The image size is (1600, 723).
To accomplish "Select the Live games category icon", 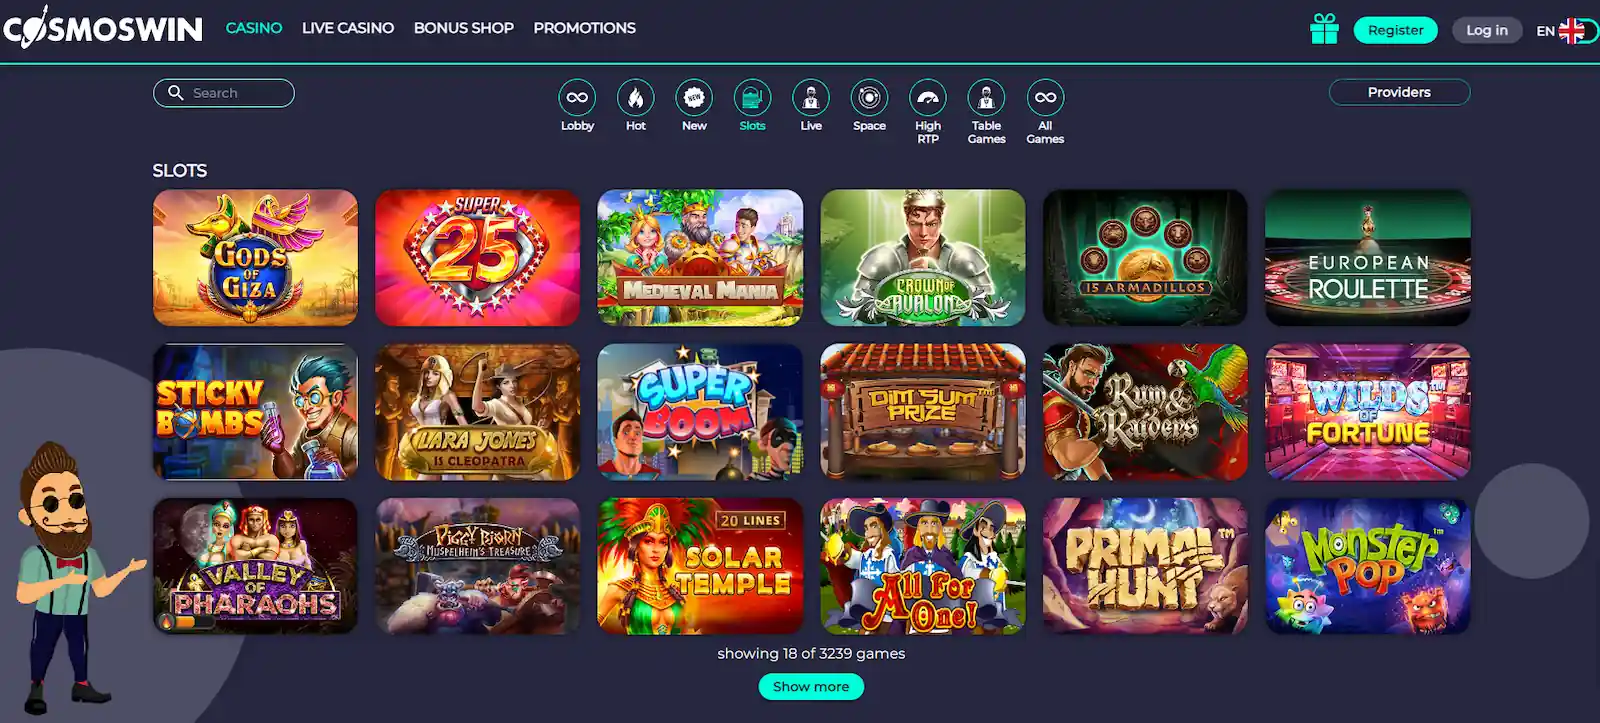I will [811, 98].
